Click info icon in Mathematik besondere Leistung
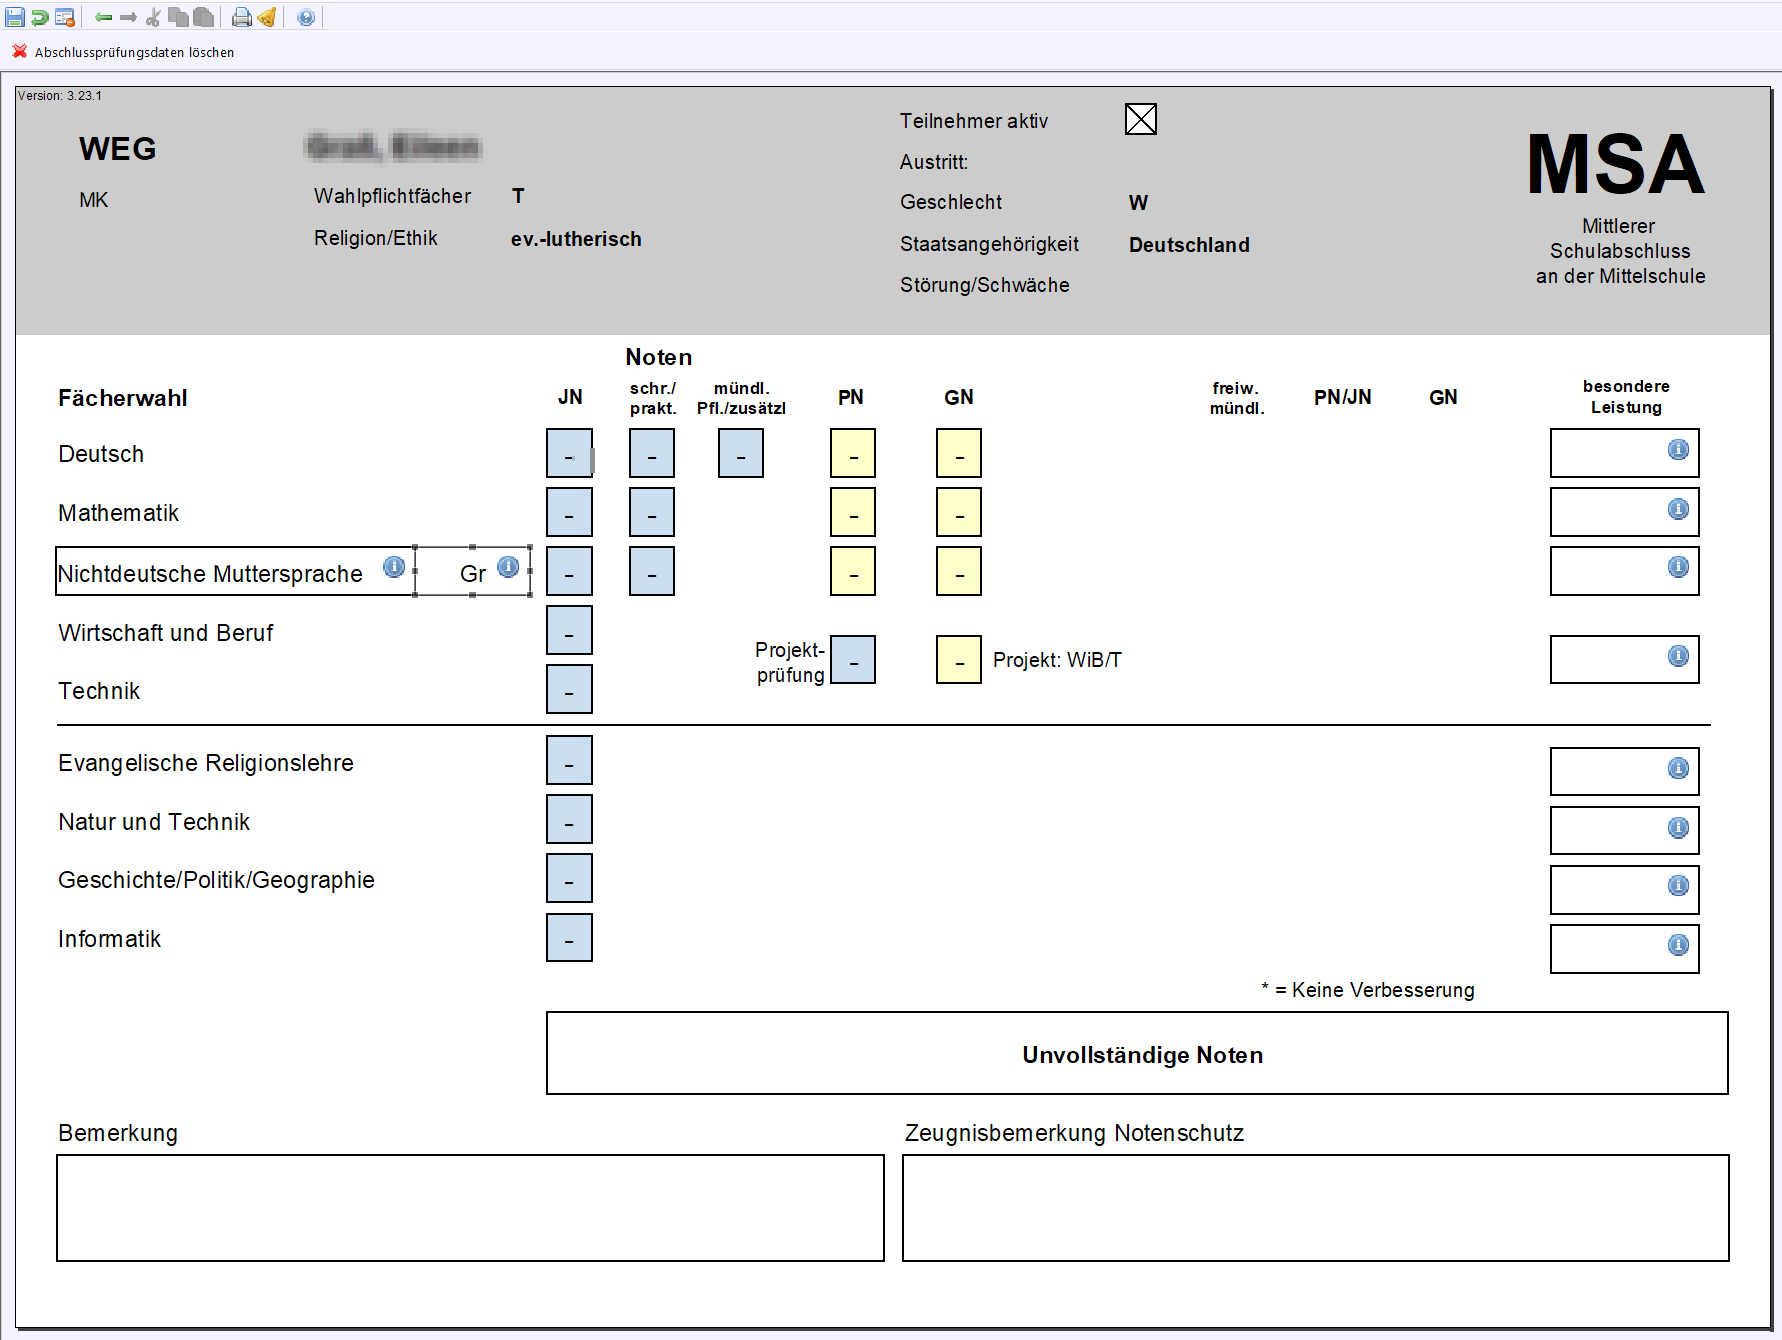Screen dimensions: 1782x1340 click(1678, 509)
